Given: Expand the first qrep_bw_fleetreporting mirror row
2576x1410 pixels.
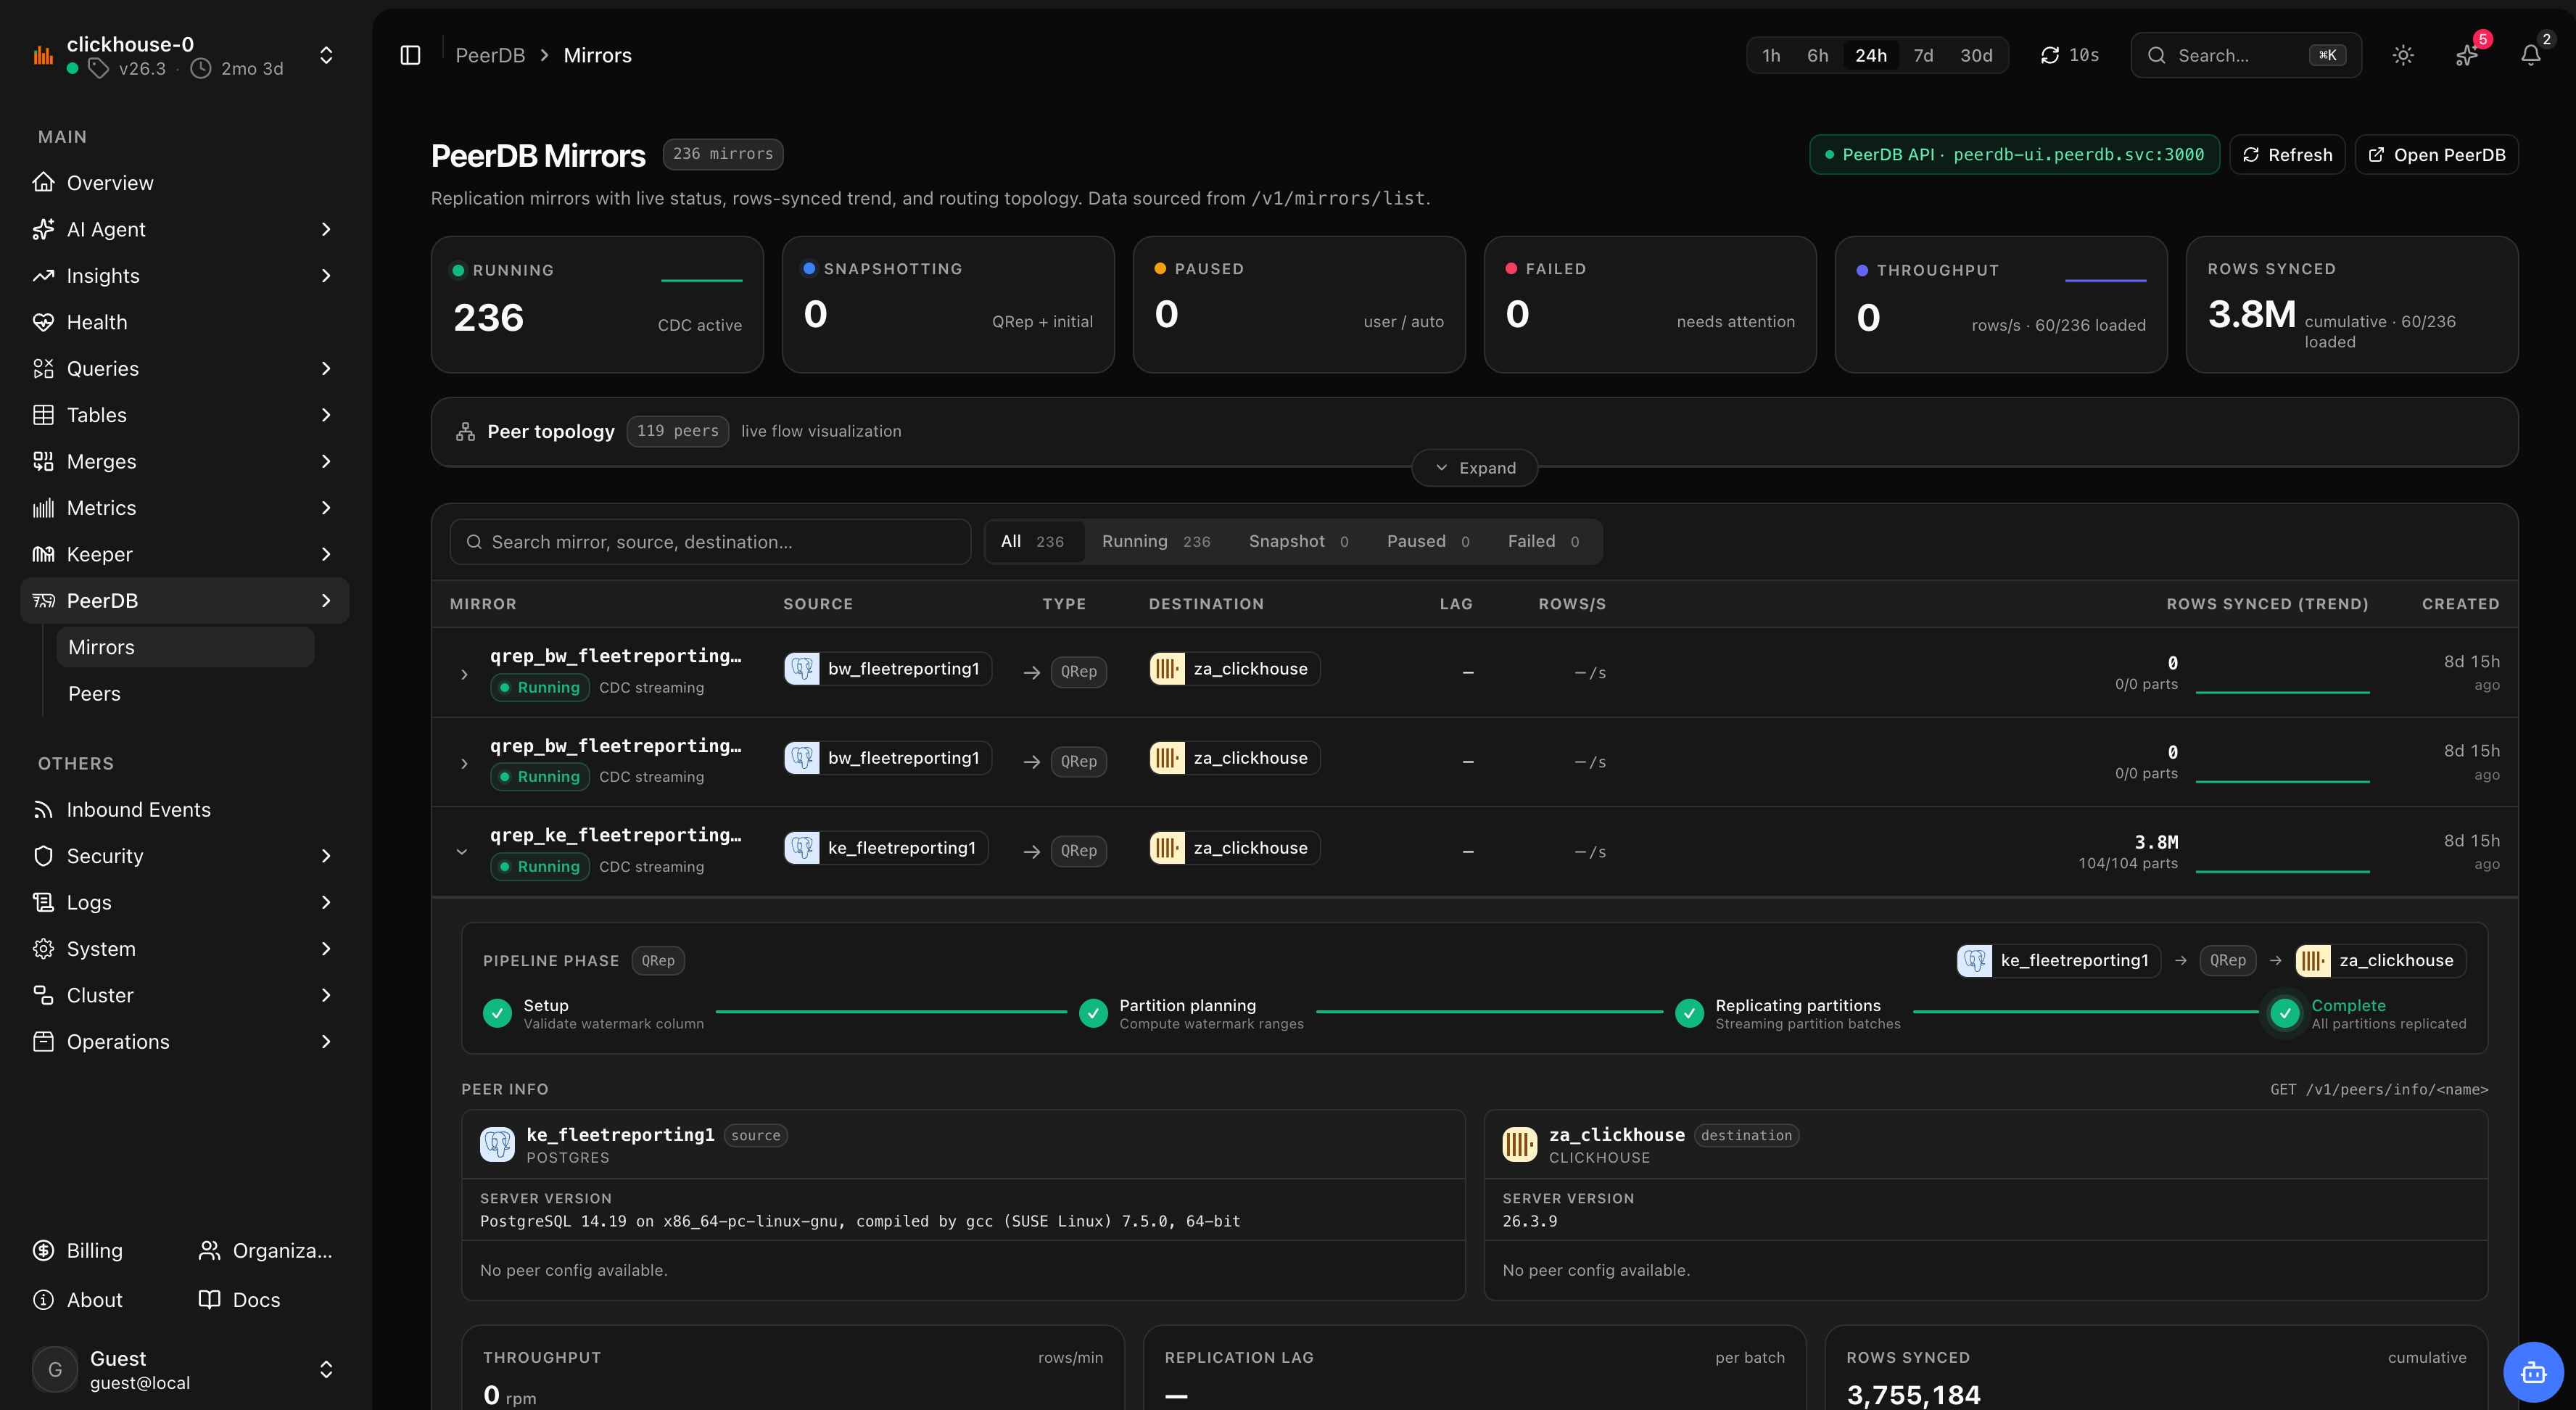Looking at the screenshot, I should [x=464, y=674].
